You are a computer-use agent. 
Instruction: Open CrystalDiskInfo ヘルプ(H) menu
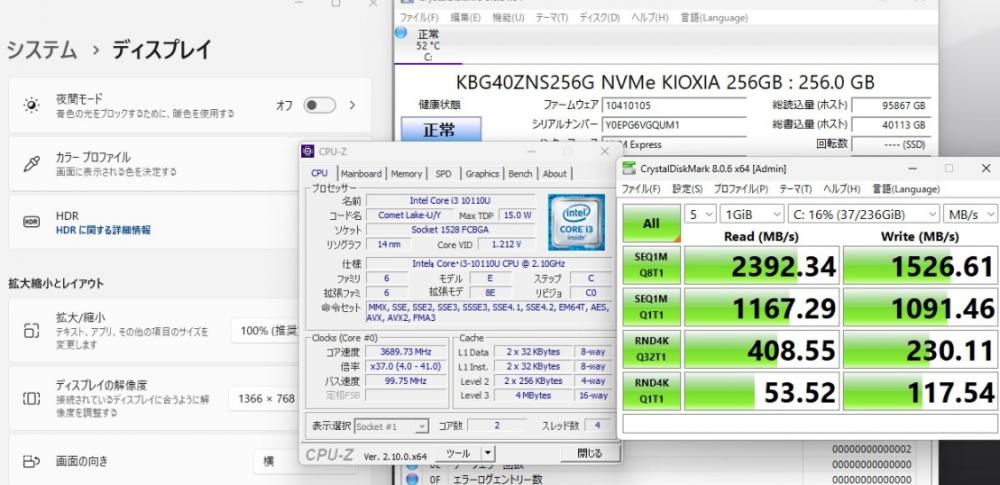650,18
